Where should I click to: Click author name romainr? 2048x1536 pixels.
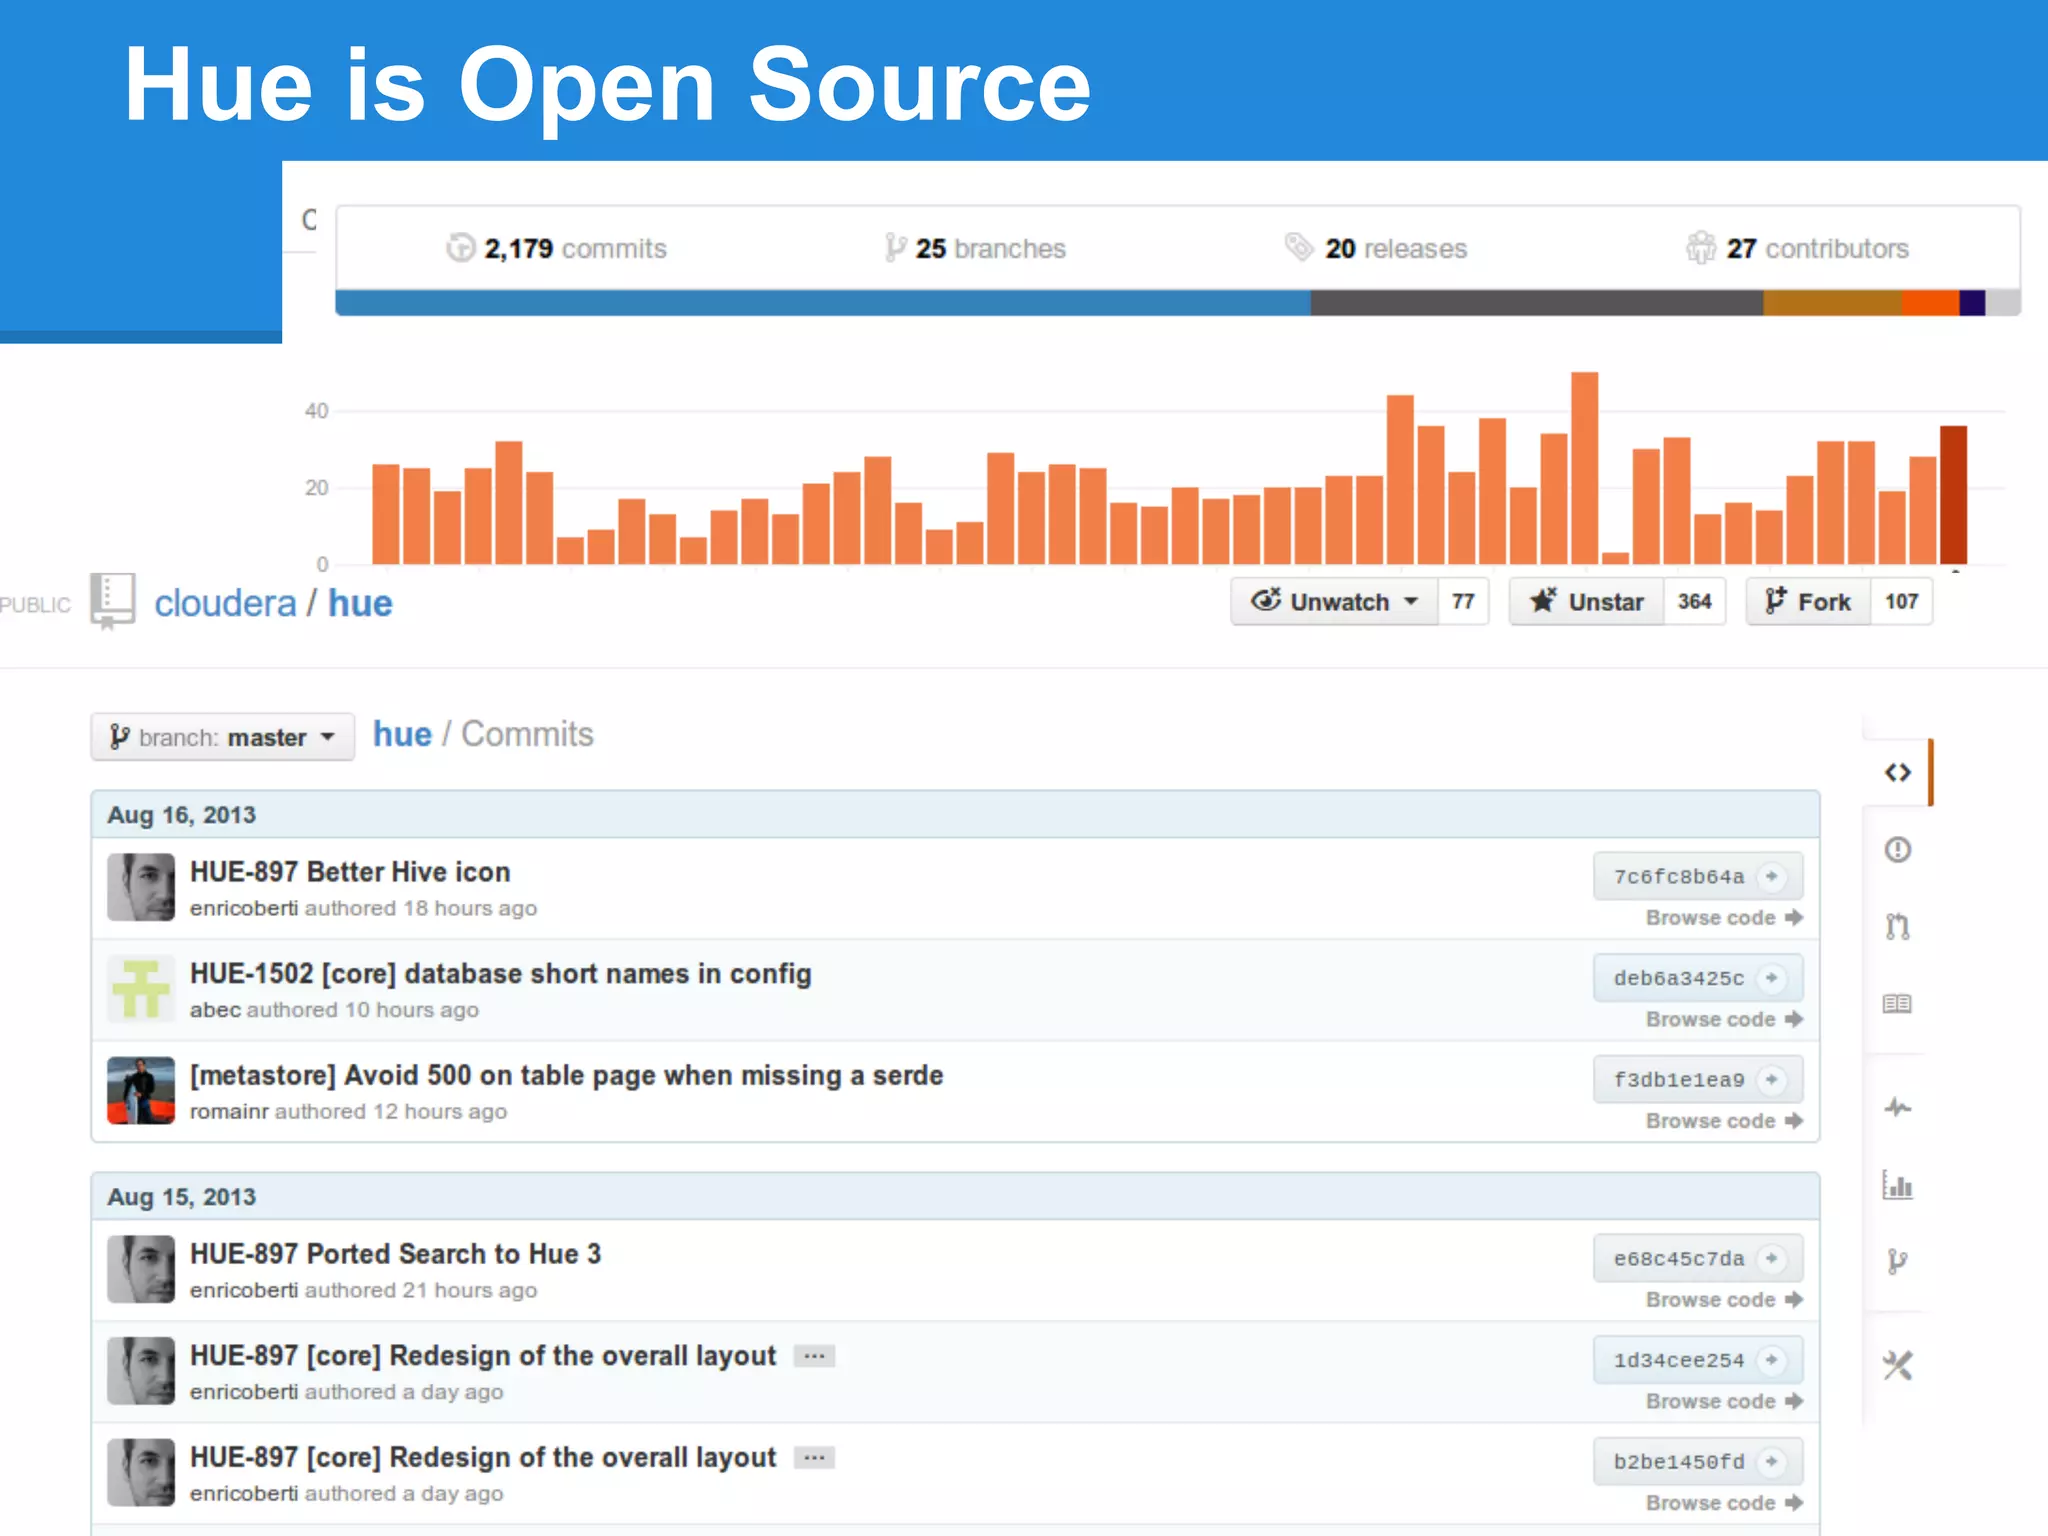click(229, 1112)
